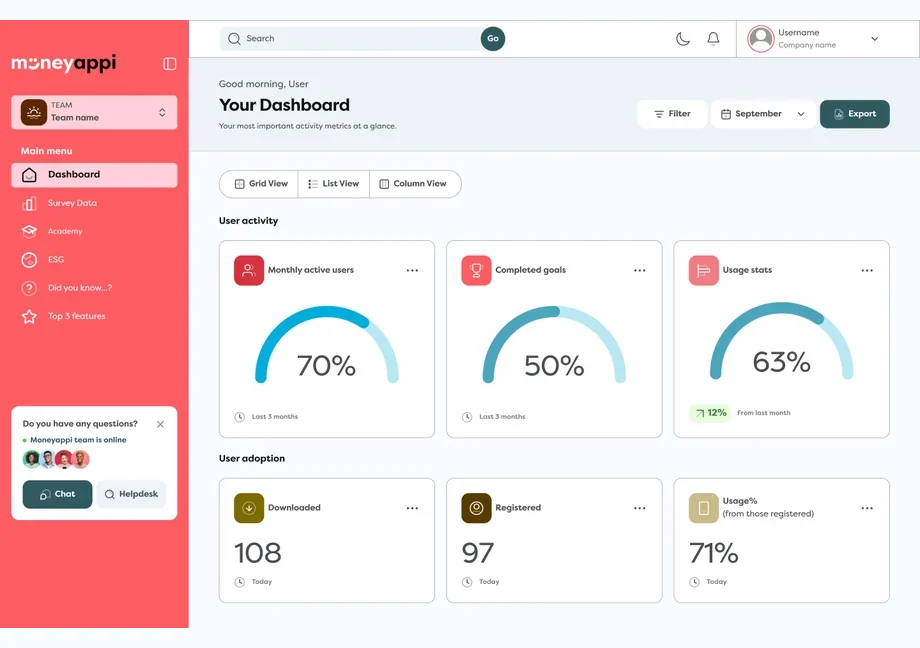The height and width of the screenshot is (648, 920).
Task: Click the Export button
Action: [x=855, y=114]
